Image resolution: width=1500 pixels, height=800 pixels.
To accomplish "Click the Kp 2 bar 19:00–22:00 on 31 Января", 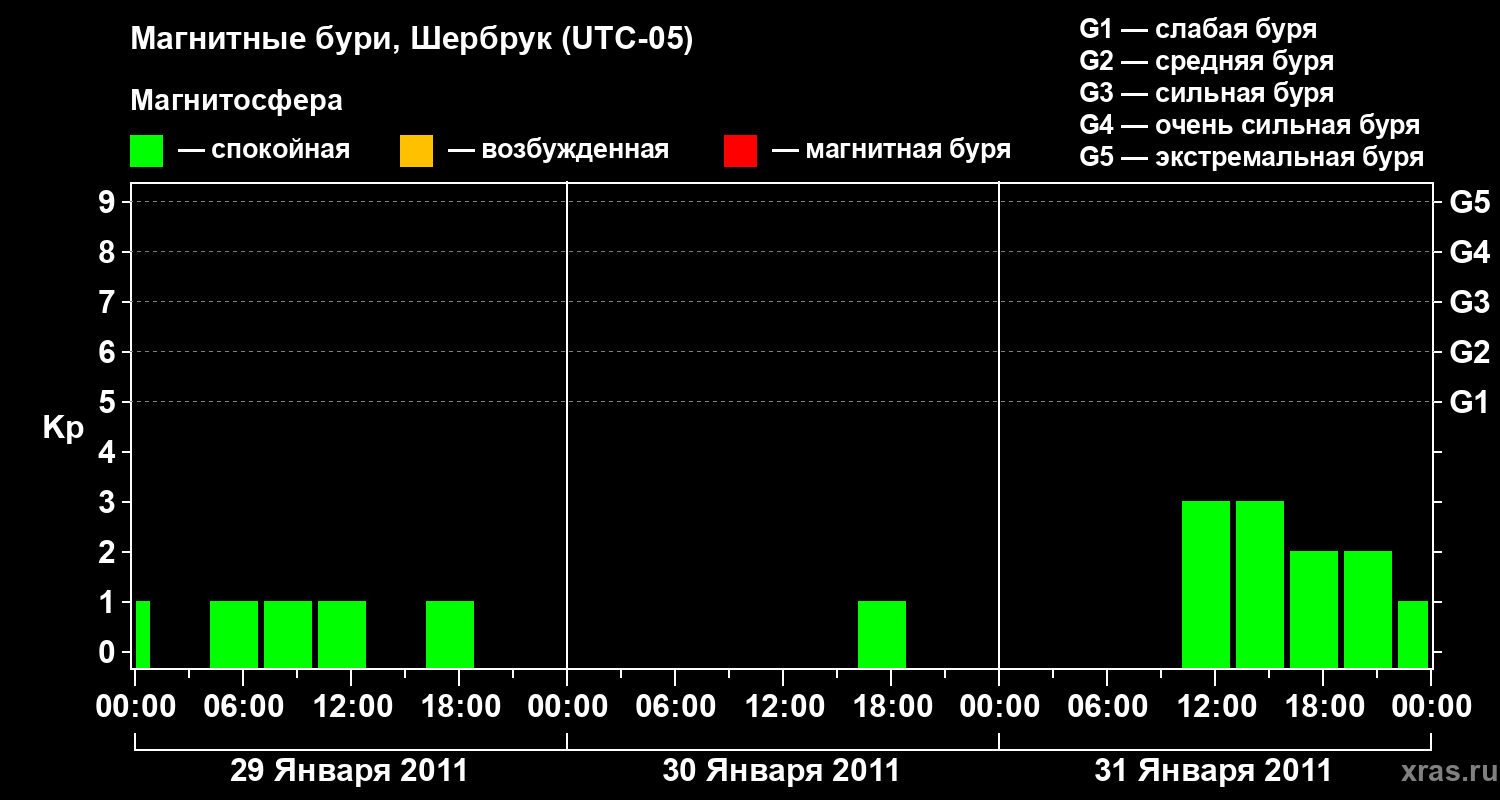I will [x=1368, y=609].
